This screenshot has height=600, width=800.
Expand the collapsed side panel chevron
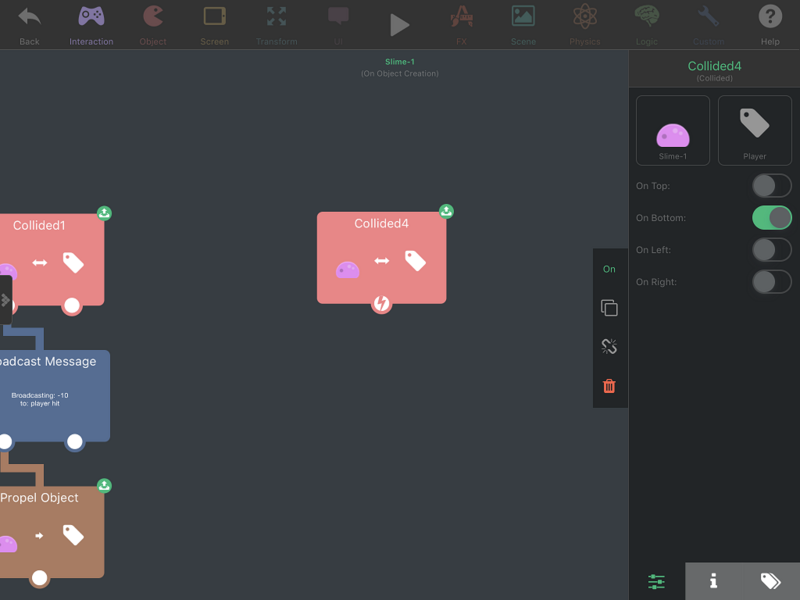(x=5, y=300)
